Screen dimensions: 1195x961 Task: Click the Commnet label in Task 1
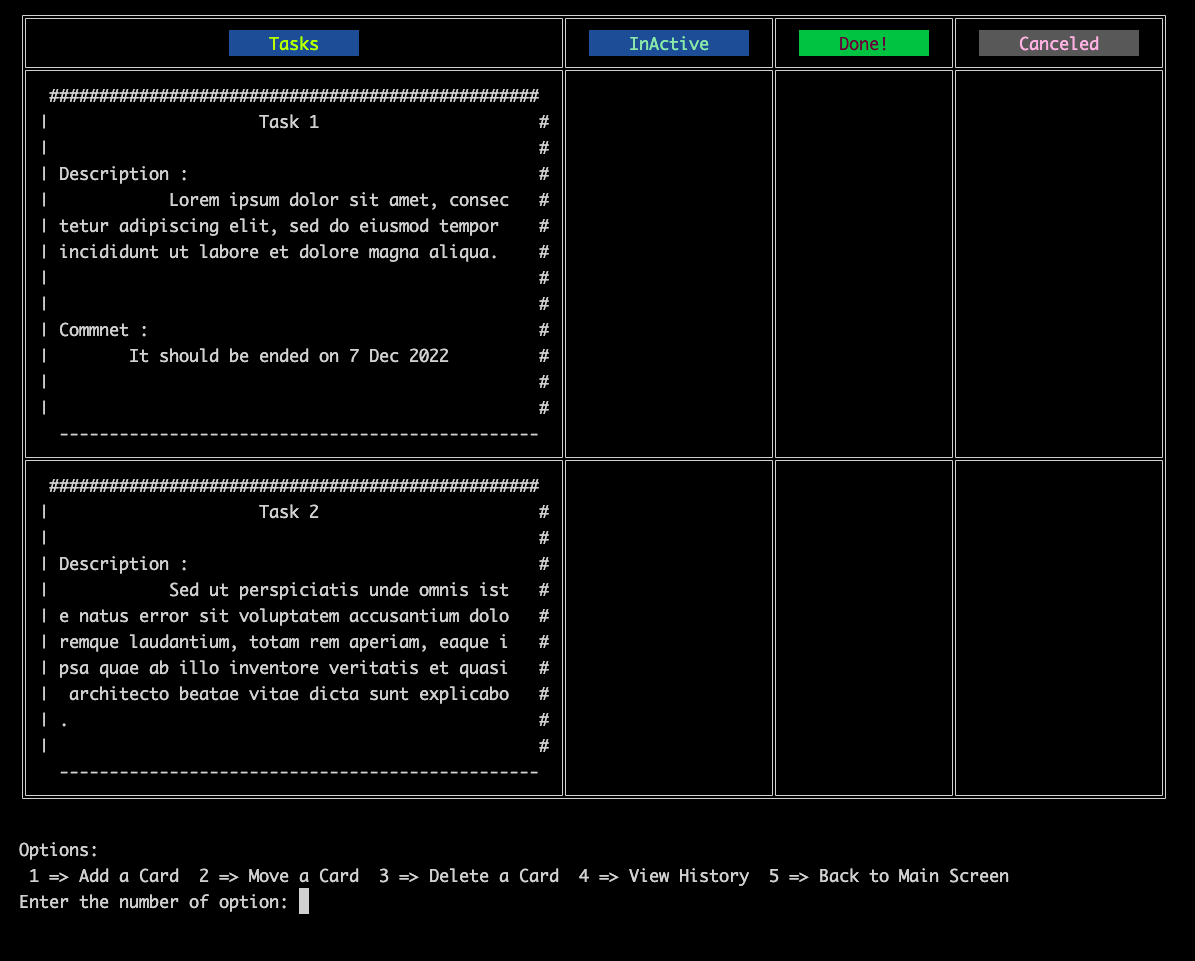[x=103, y=330]
